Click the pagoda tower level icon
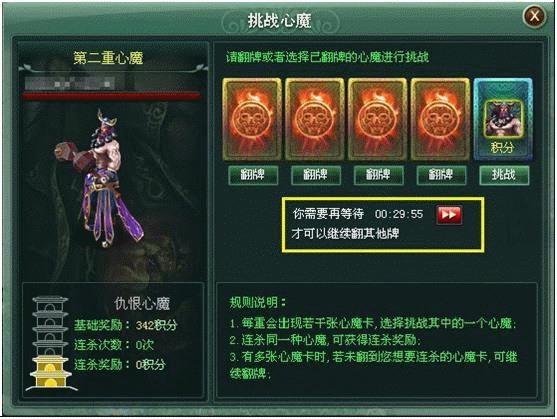The height and width of the screenshot is (419, 557). click(x=50, y=343)
